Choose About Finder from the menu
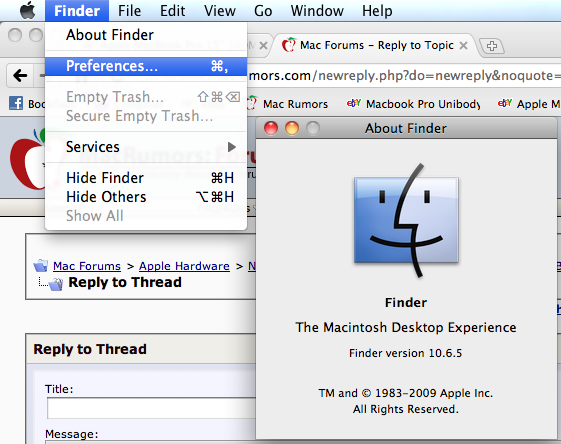Image resolution: width=561 pixels, height=444 pixels. pyautogui.click(x=146, y=35)
